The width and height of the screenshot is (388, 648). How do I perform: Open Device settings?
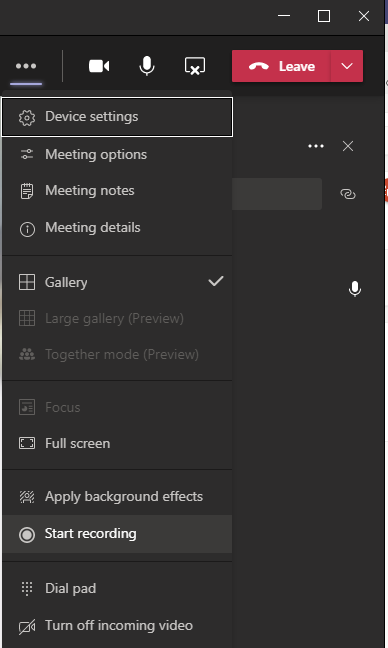coord(117,117)
